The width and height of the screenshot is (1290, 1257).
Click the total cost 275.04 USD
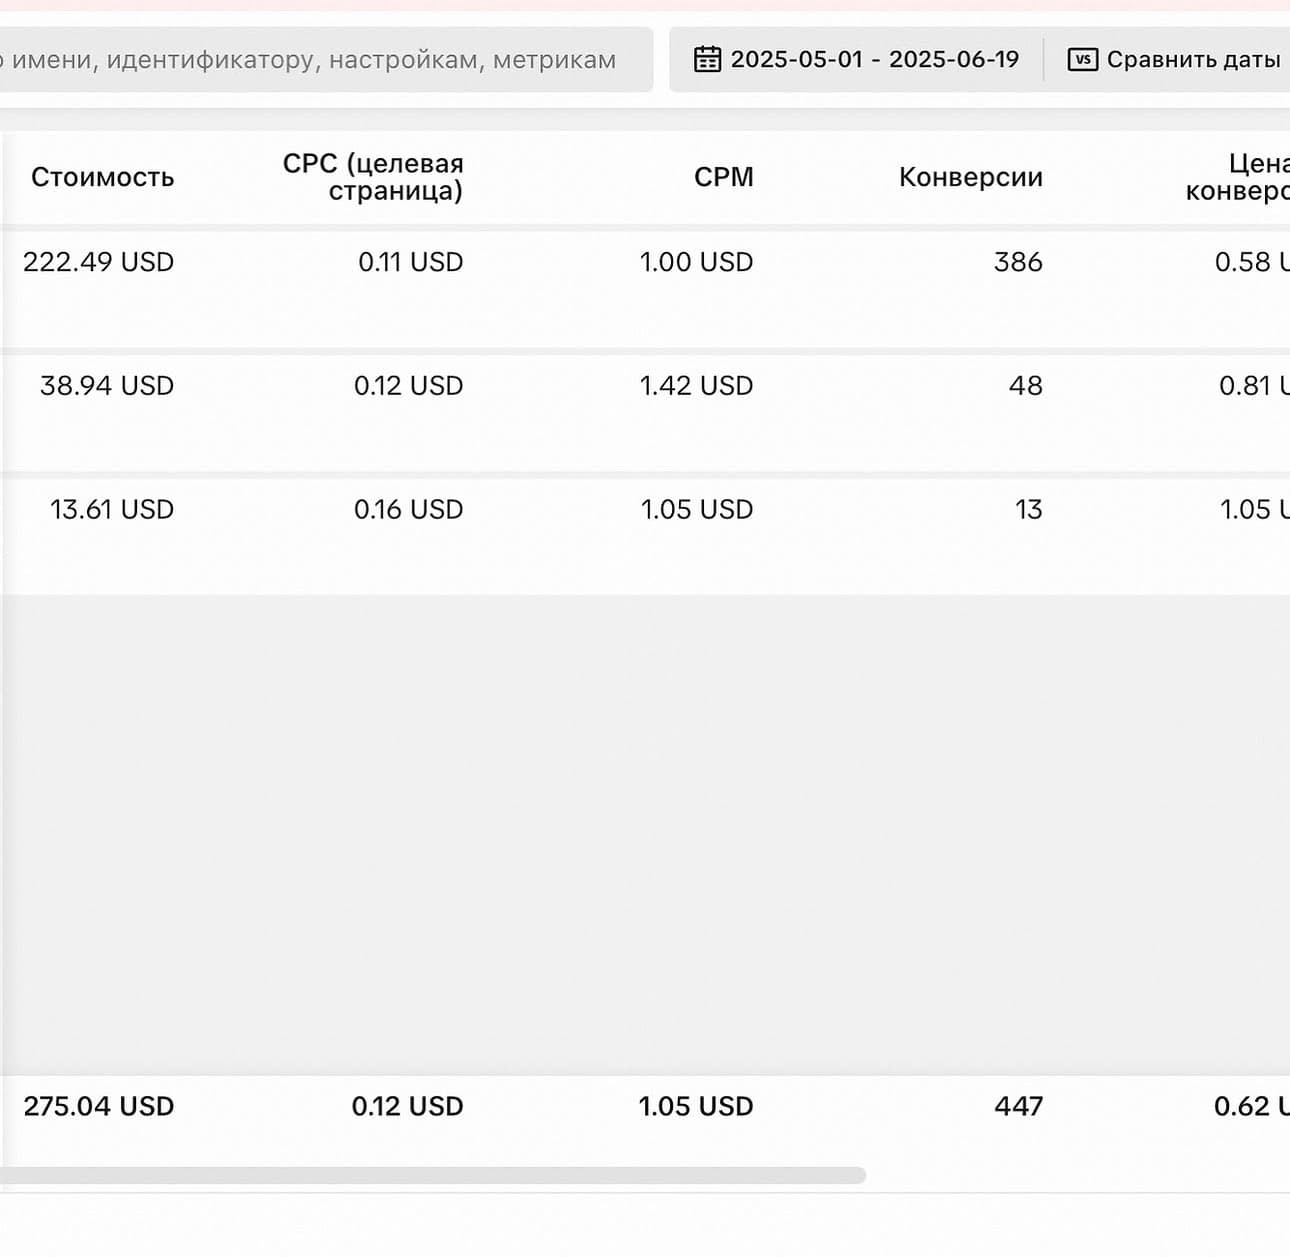99,1106
